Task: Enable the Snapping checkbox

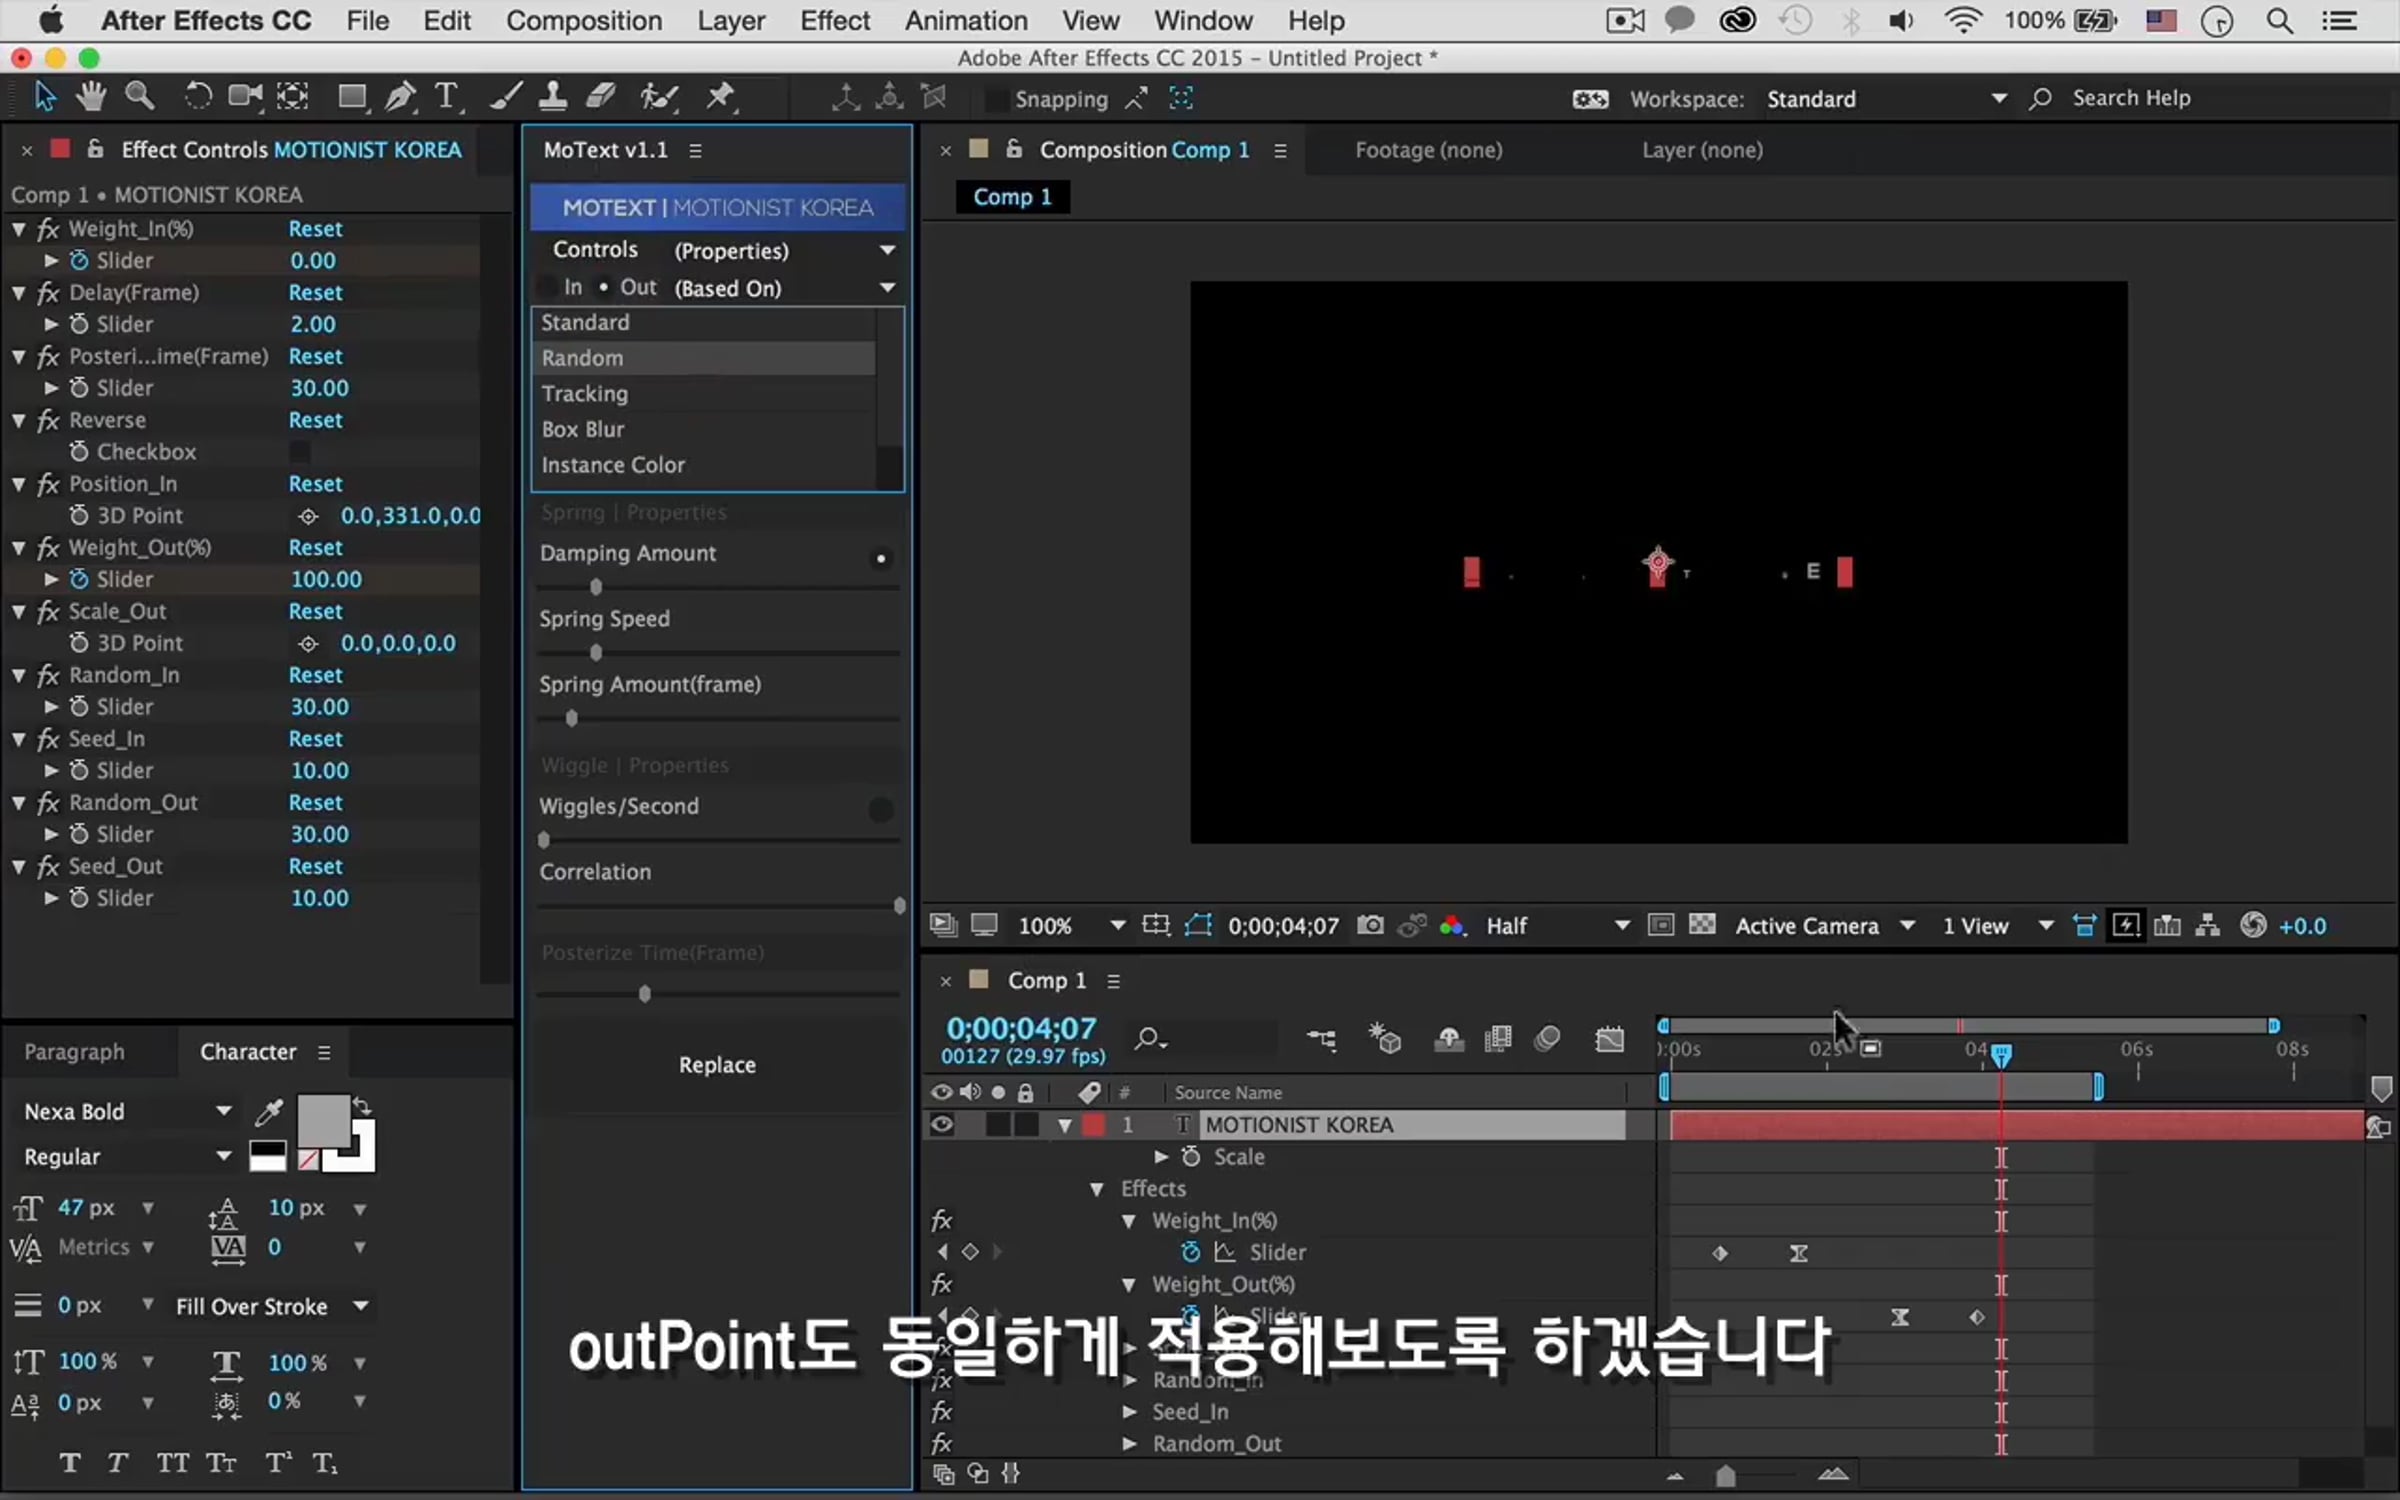Action: (x=996, y=99)
